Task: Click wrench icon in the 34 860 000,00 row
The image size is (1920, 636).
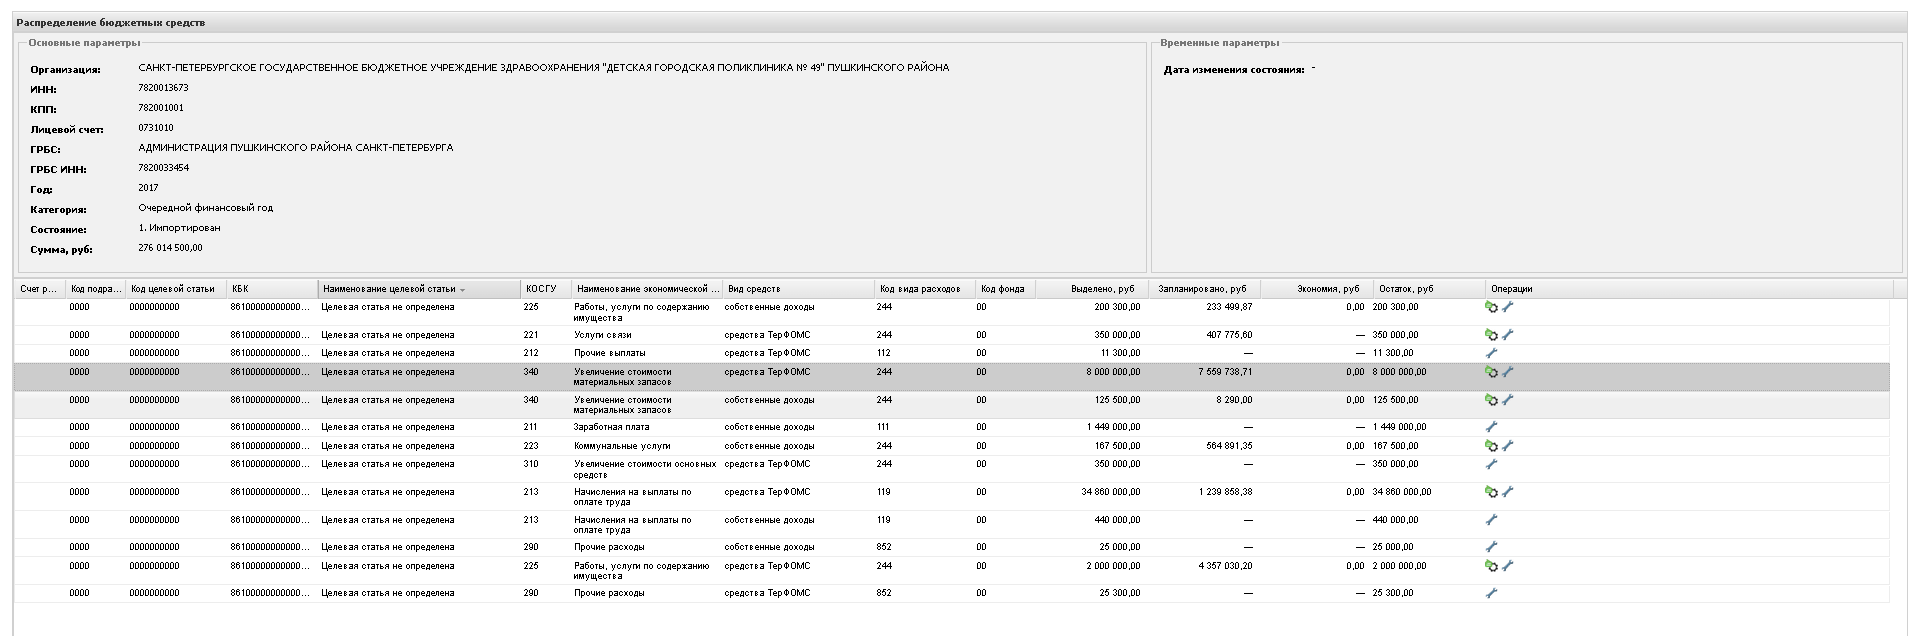Action: pyautogui.click(x=1508, y=492)
